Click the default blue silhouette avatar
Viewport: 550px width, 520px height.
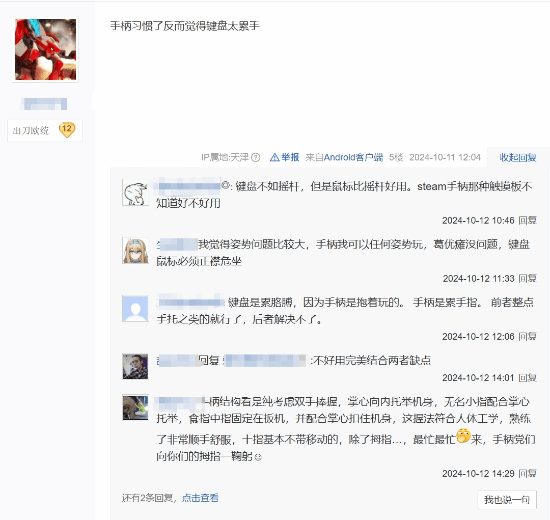(135, 308)
